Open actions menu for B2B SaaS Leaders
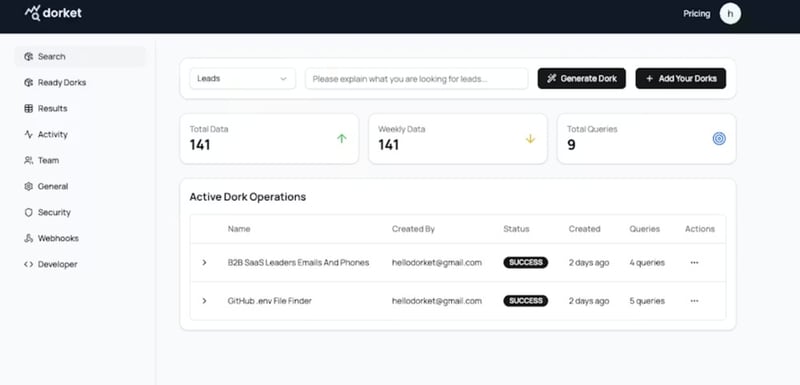The width and height of the screenshot is (800, 385). point(694,263)
